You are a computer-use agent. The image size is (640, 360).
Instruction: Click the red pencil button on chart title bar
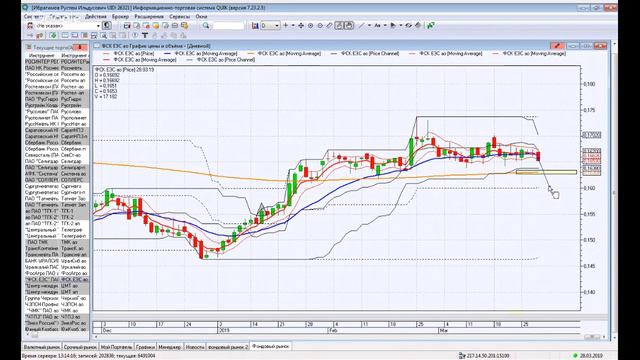point(557,46)
